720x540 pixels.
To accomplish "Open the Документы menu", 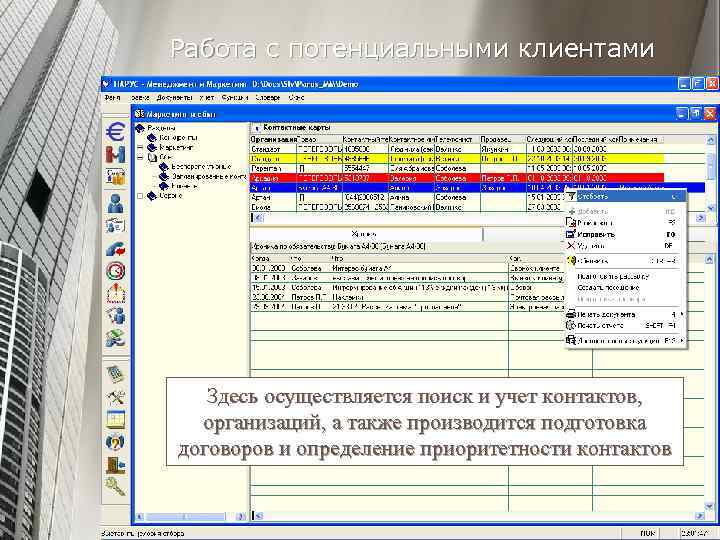I will 174,98.
